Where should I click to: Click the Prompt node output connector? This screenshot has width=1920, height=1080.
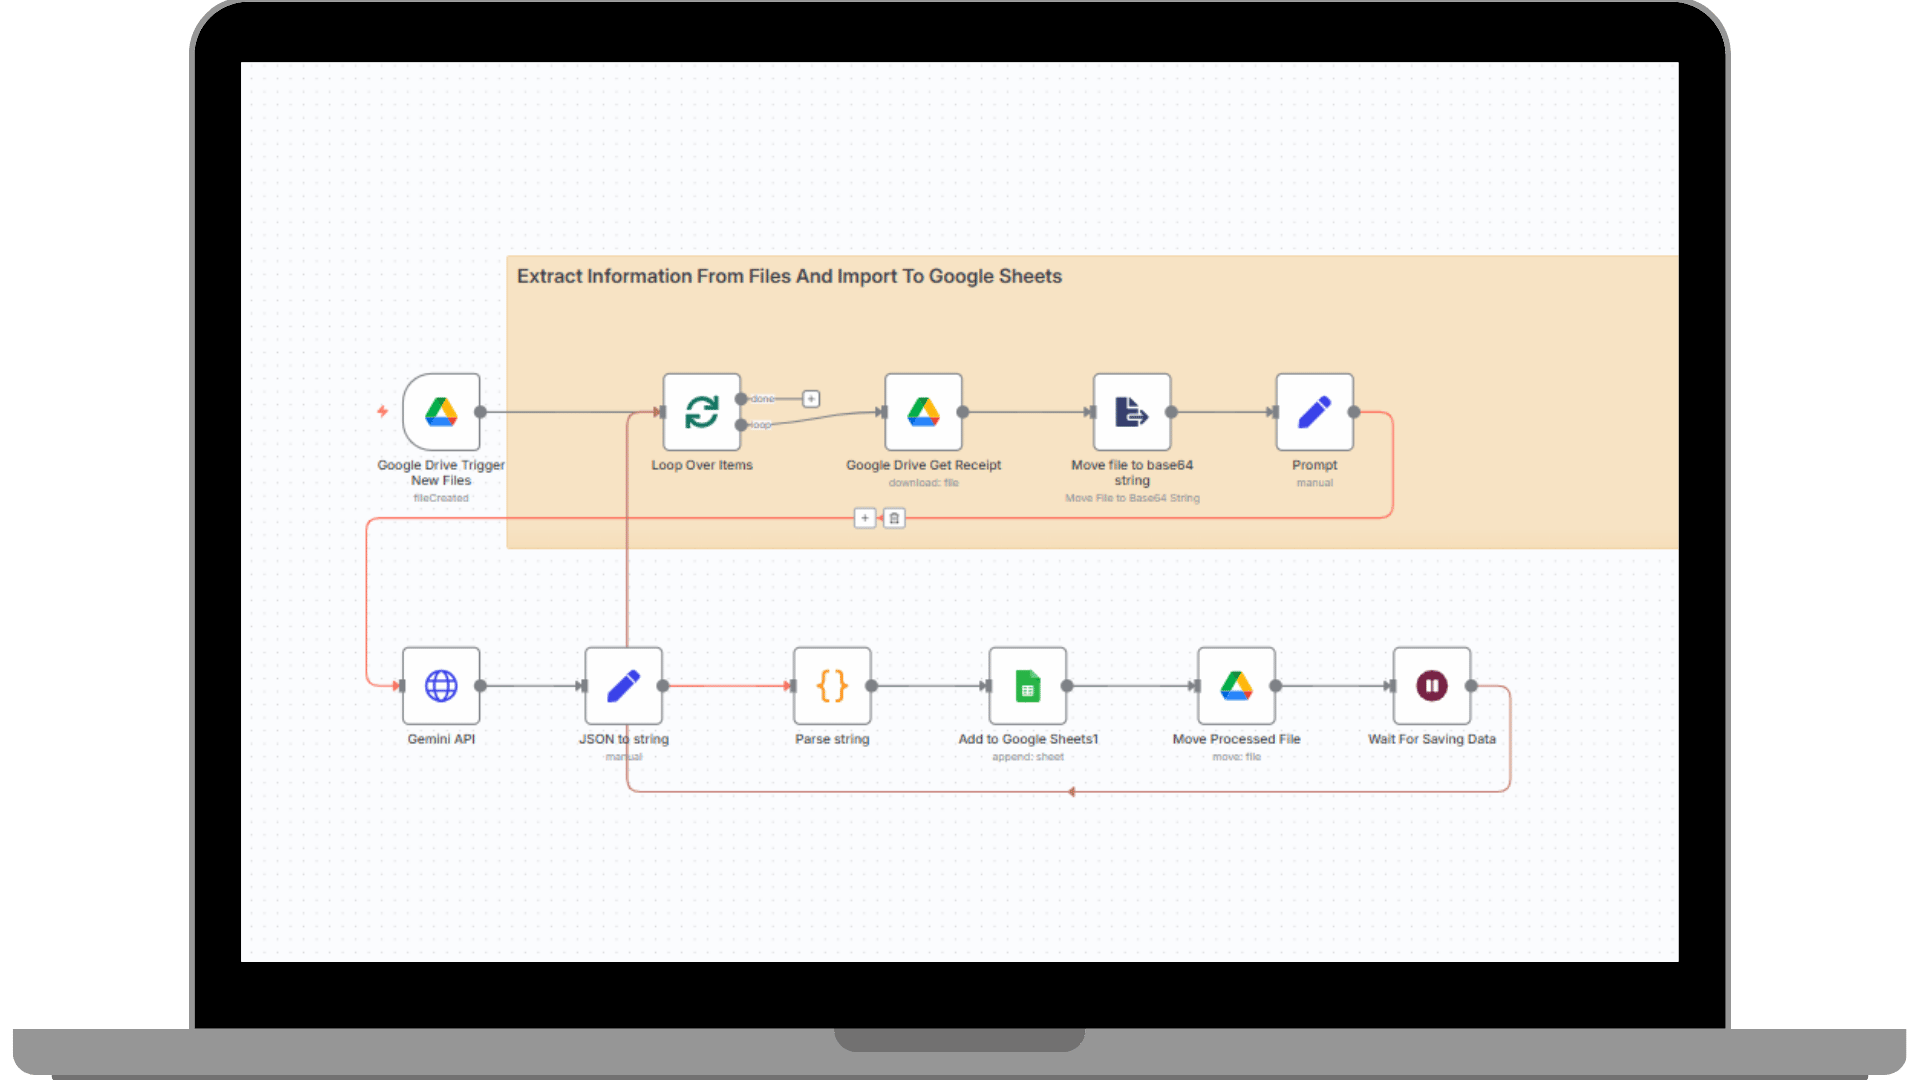(1353, 412)
